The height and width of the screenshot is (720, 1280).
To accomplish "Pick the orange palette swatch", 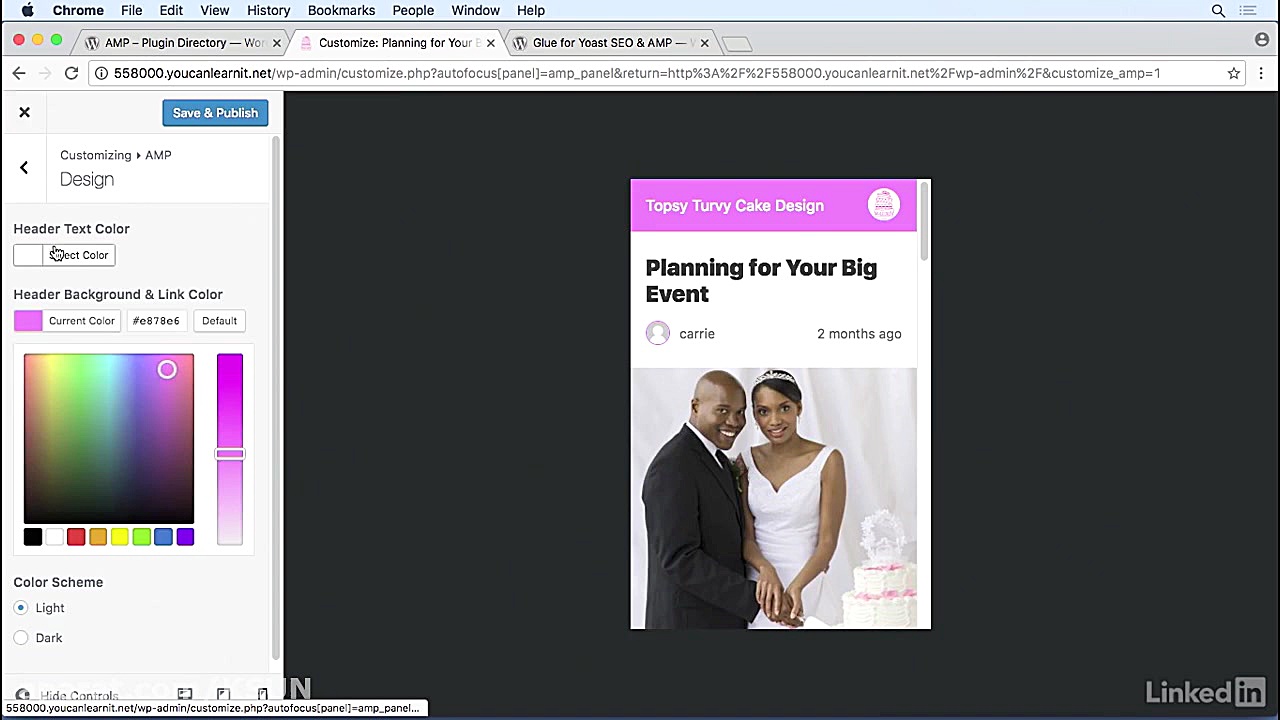I will [x=98, y=537].
